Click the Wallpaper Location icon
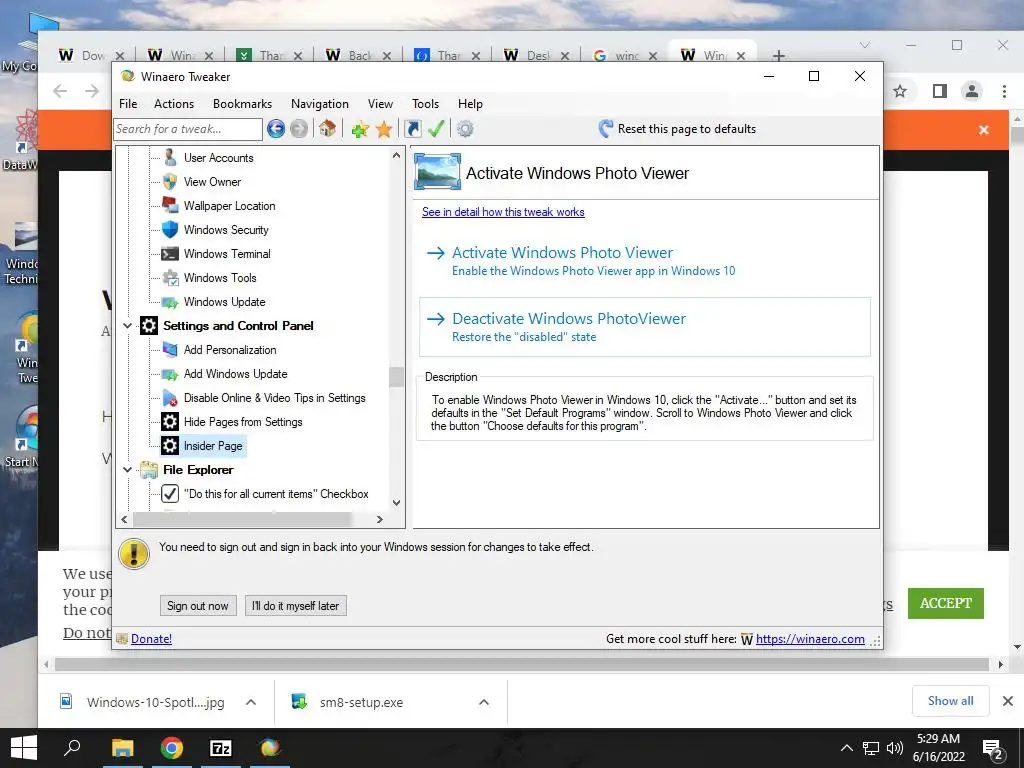Image resolution: width=1024 pixels, height=768 pixels. [x=170, y=206]
